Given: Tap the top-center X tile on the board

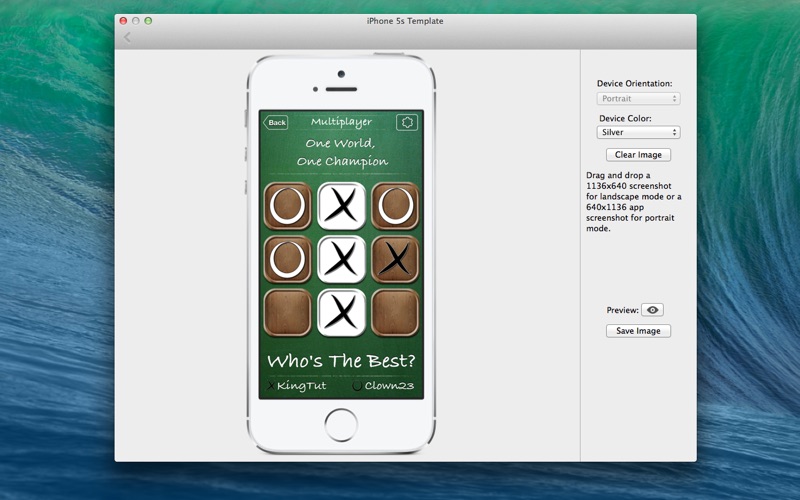Looking at the screenshot, I should click(341, 206).
